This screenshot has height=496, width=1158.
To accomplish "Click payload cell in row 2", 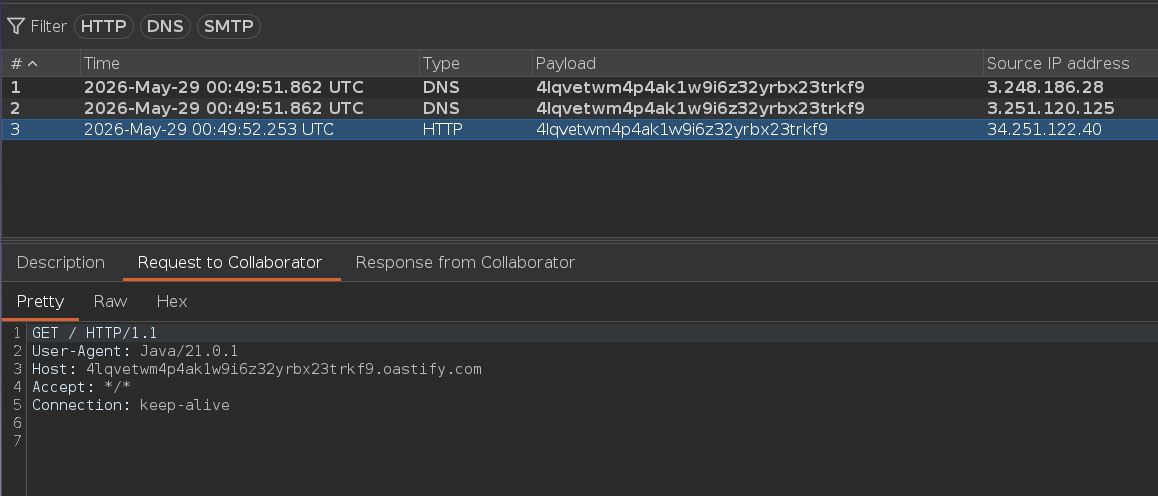I will (700, 108).
